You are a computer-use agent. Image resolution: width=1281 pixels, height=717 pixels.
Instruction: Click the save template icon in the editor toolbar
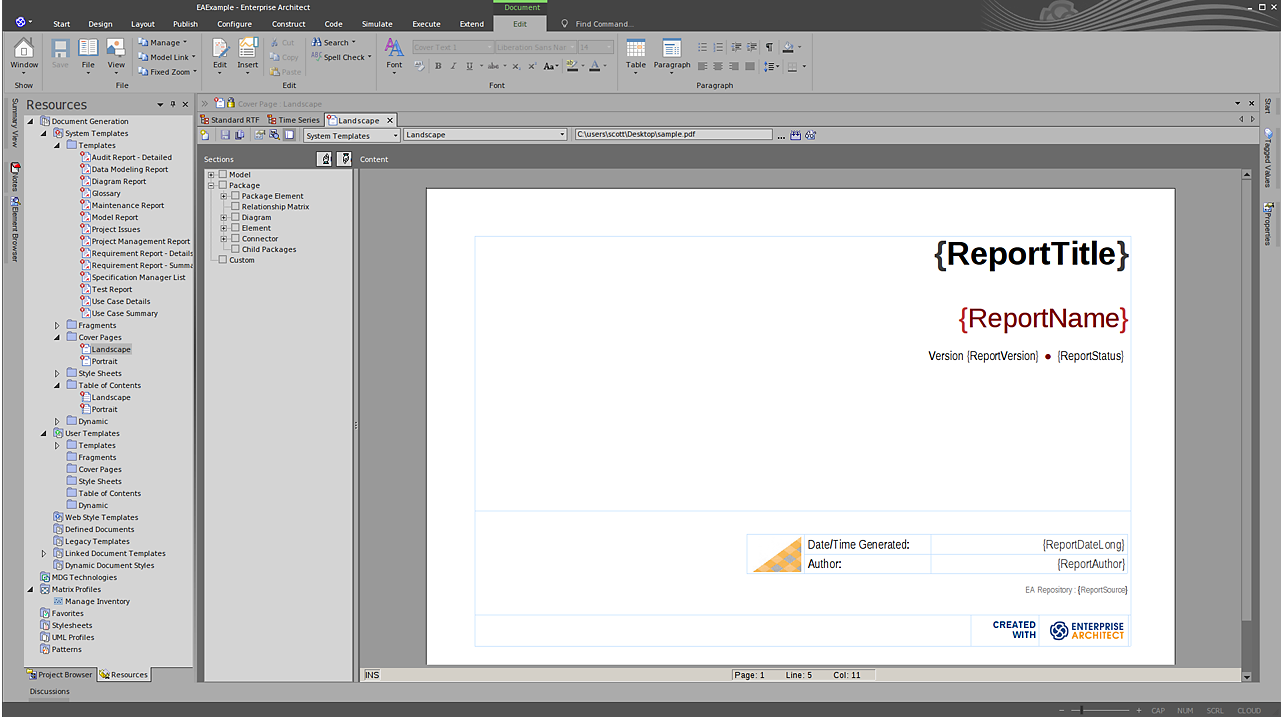pos(225,134)
